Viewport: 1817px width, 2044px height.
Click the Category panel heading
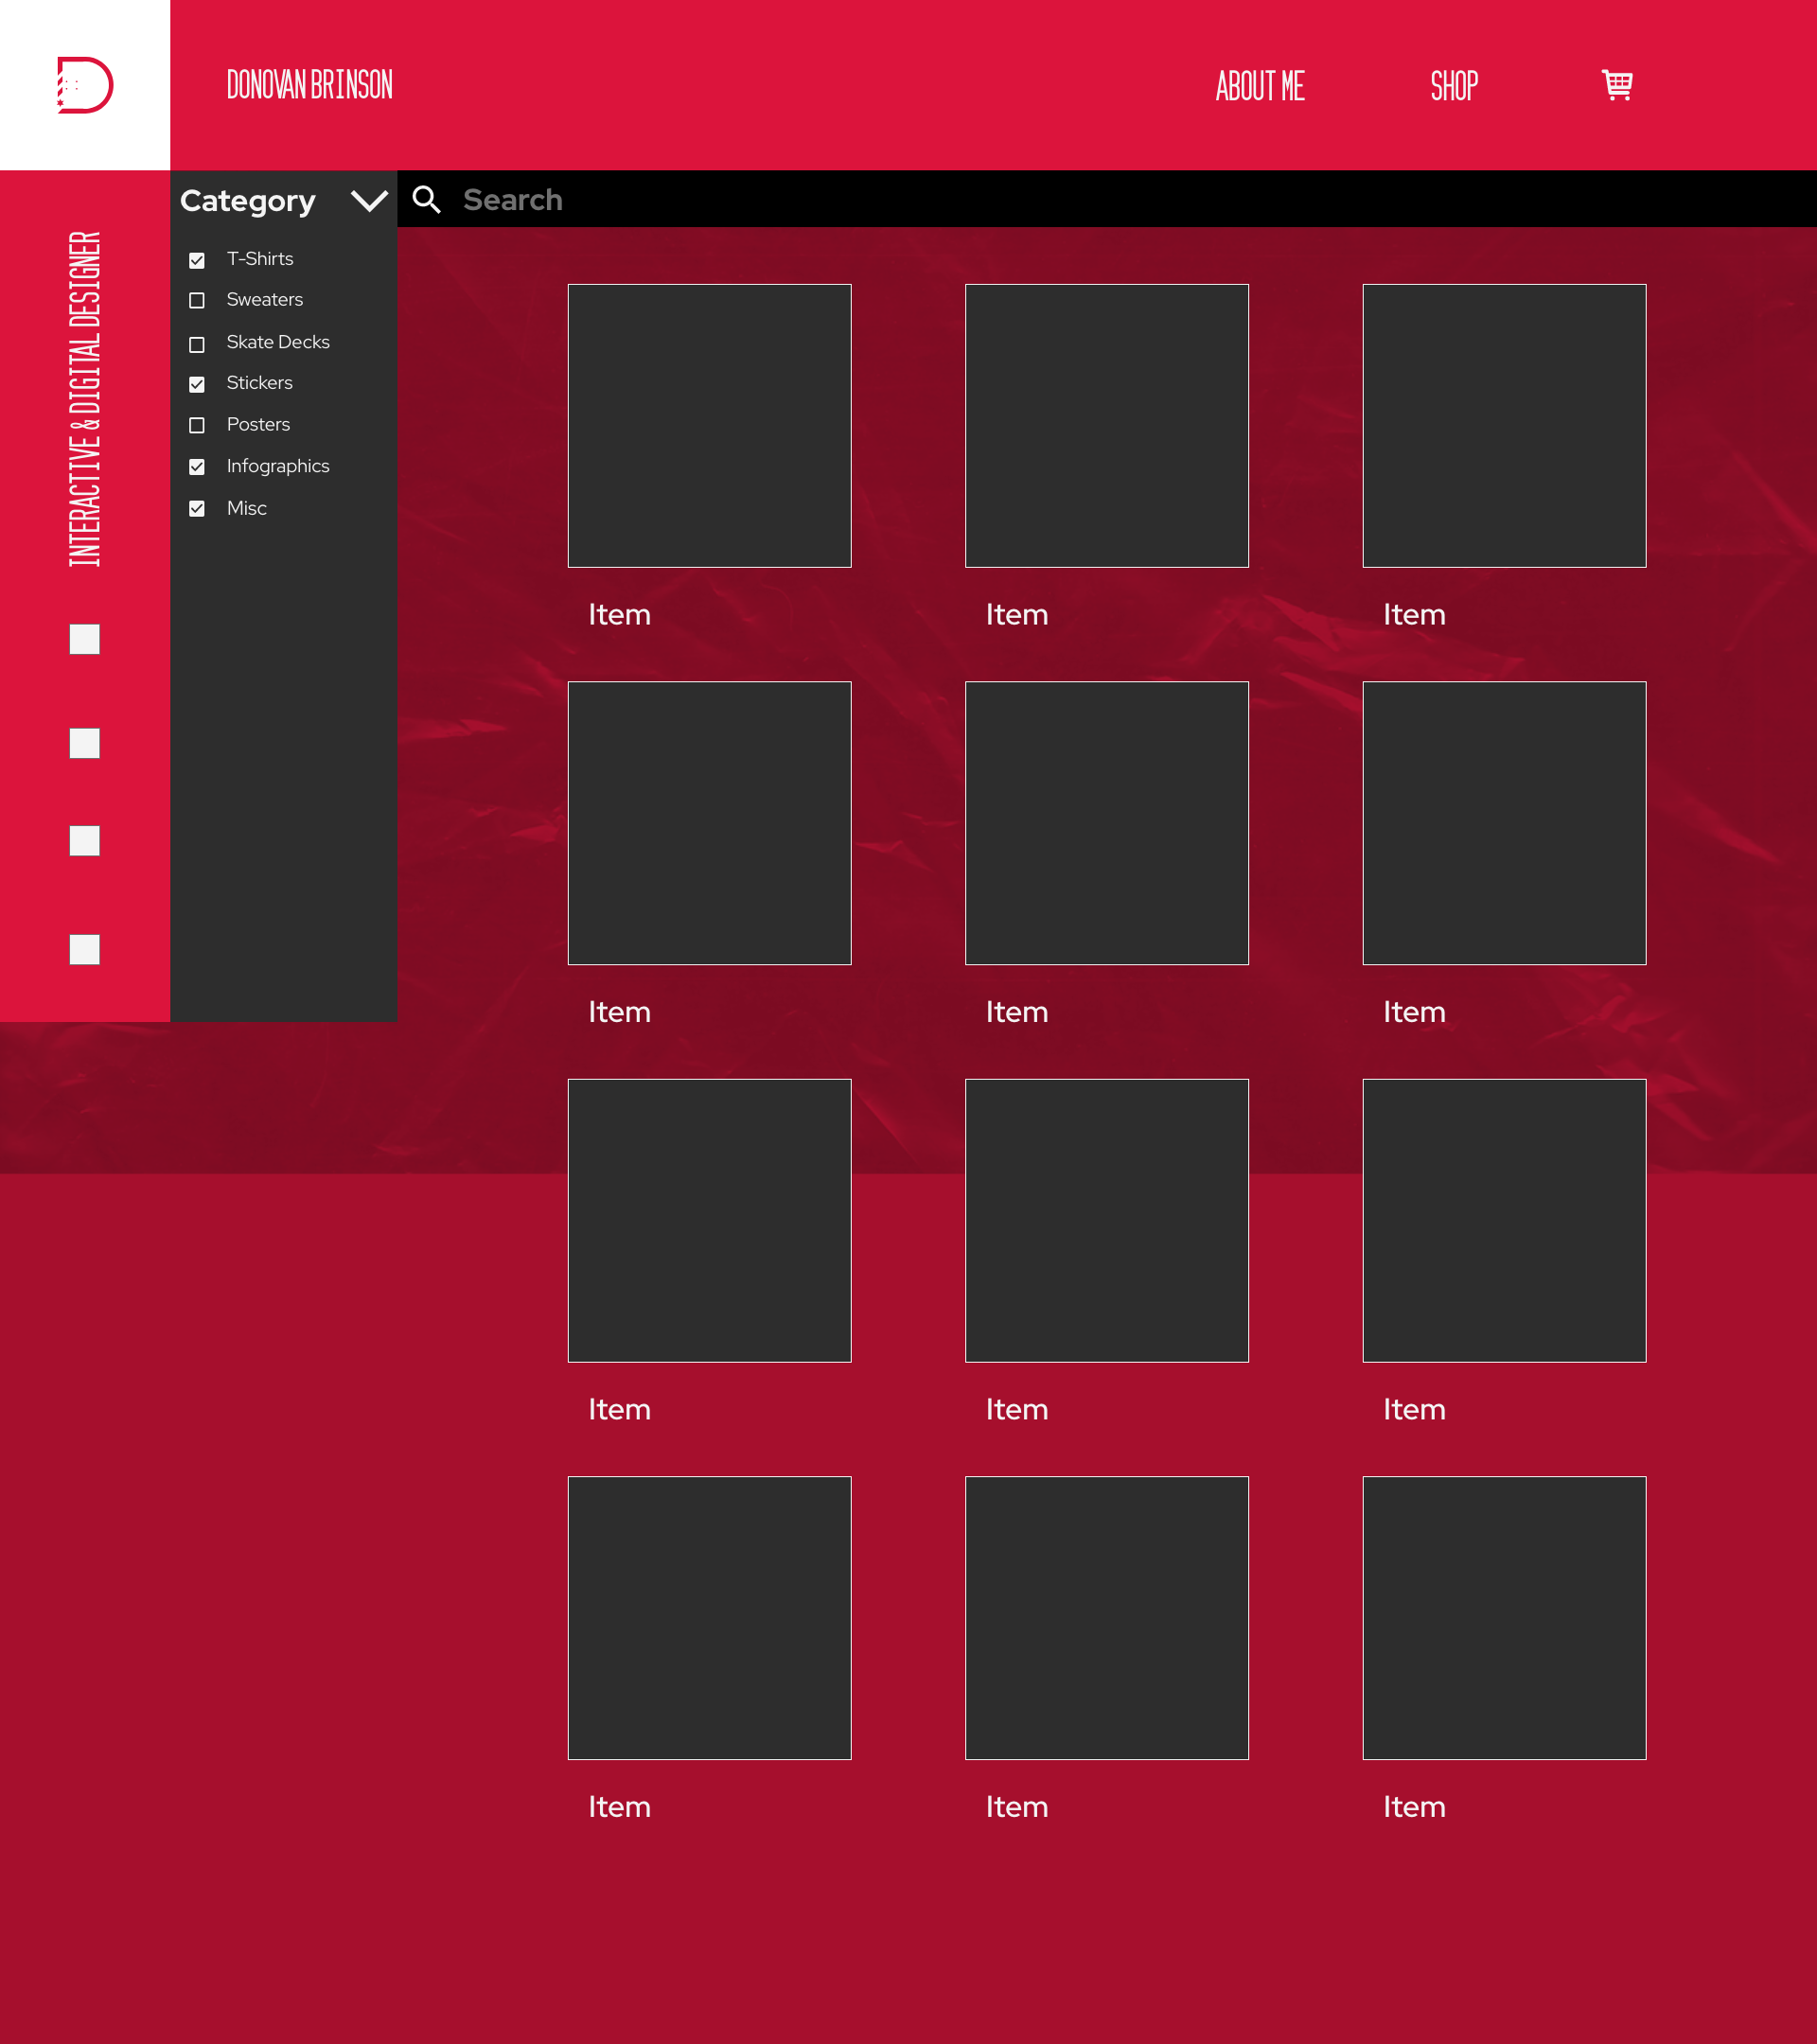click(248, 201)
